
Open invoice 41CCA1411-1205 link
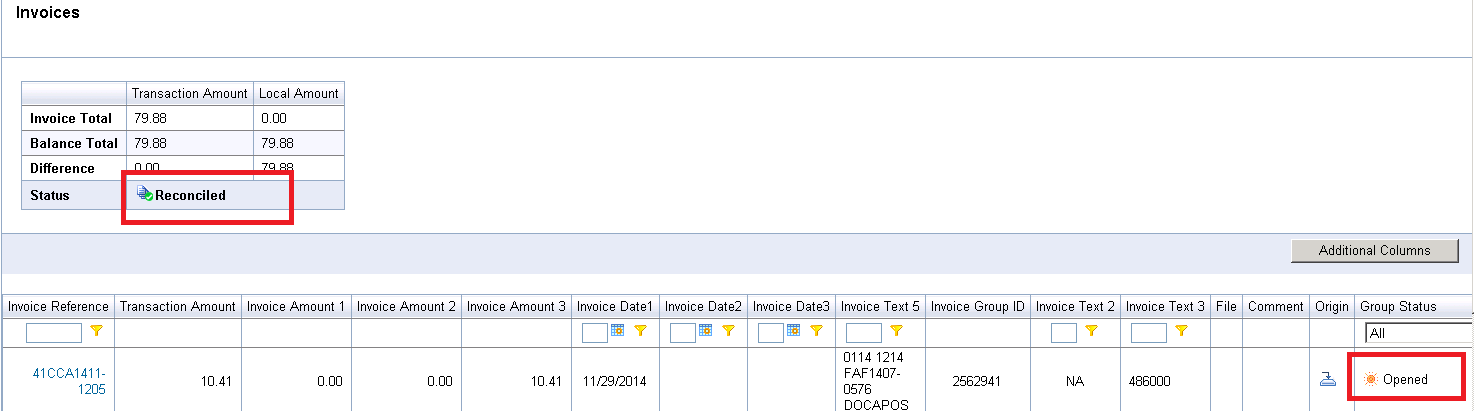pyautogui.click(x=69, y=381)
